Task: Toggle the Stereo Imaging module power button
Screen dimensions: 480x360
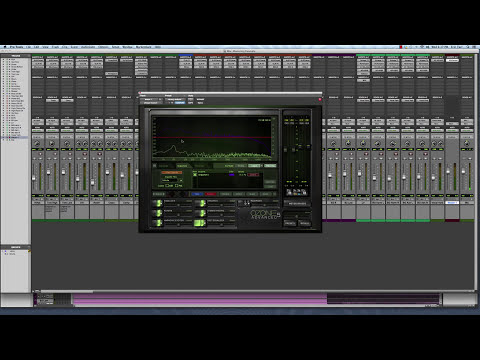Action: [x=201, y=213]
